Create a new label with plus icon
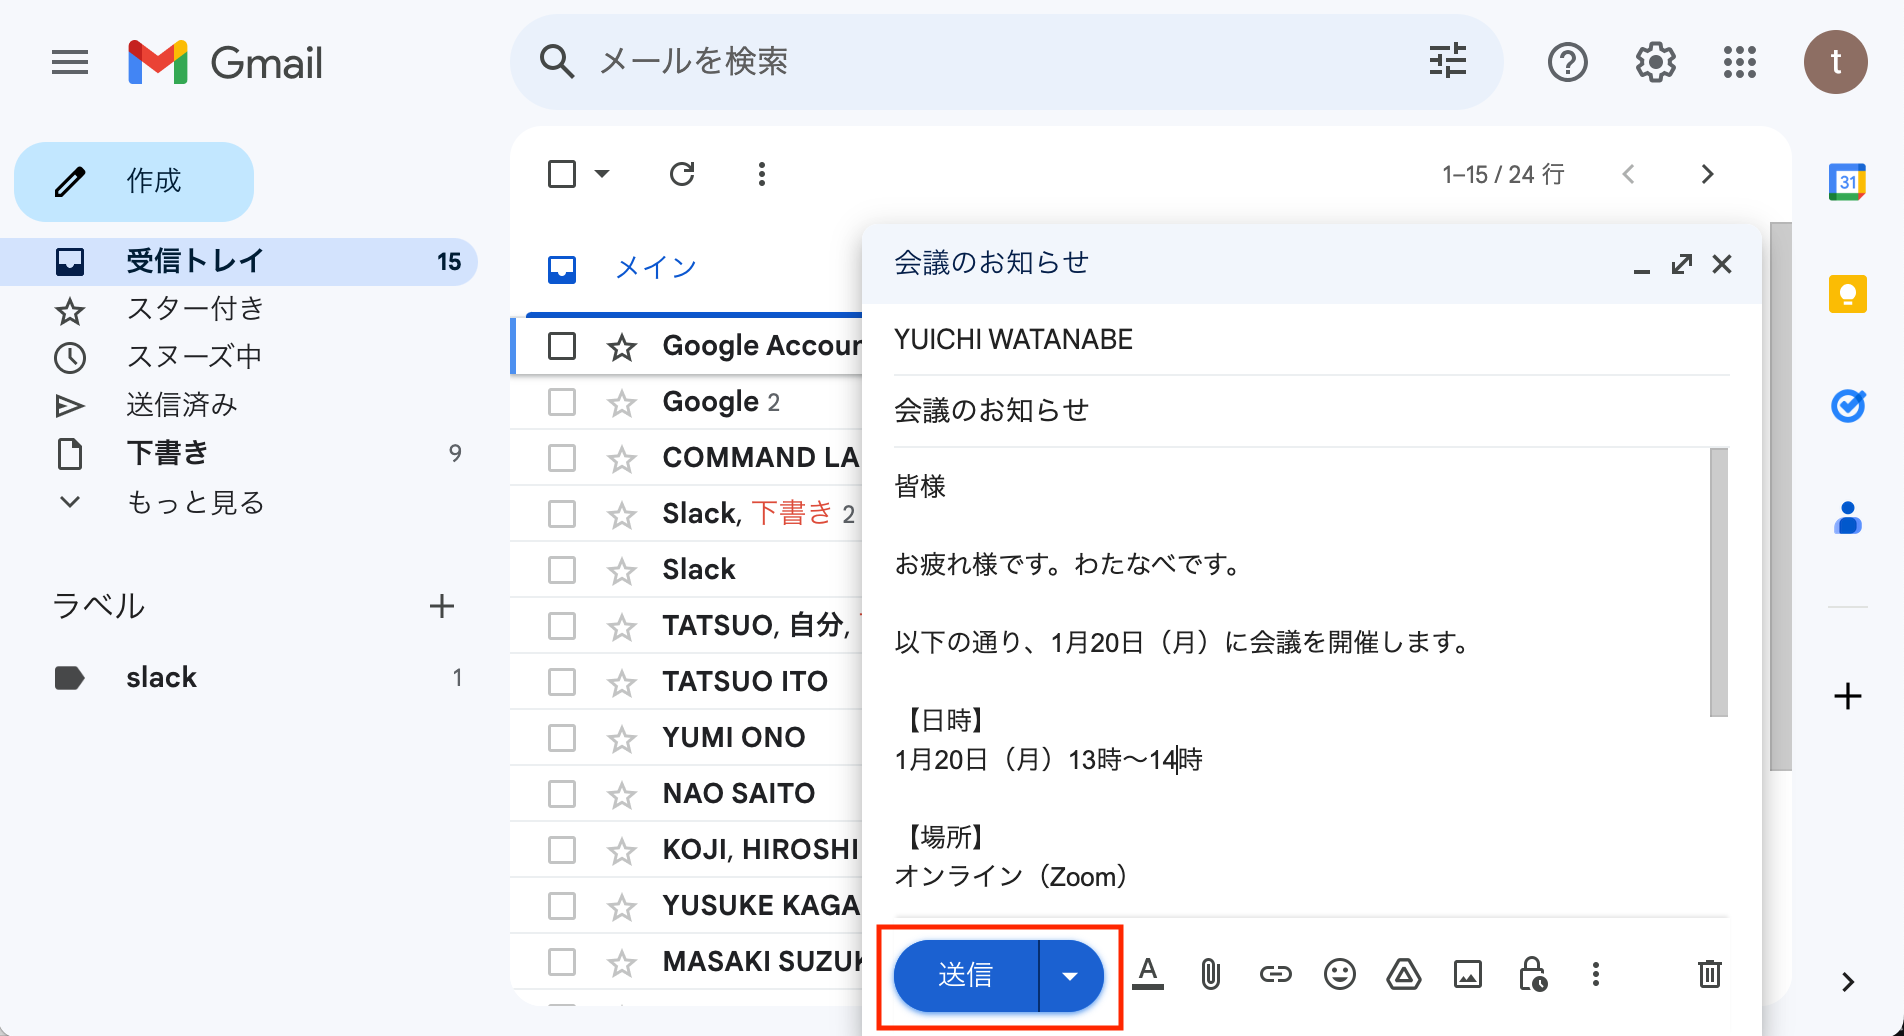1904x1036 pixels. [441, 606]
